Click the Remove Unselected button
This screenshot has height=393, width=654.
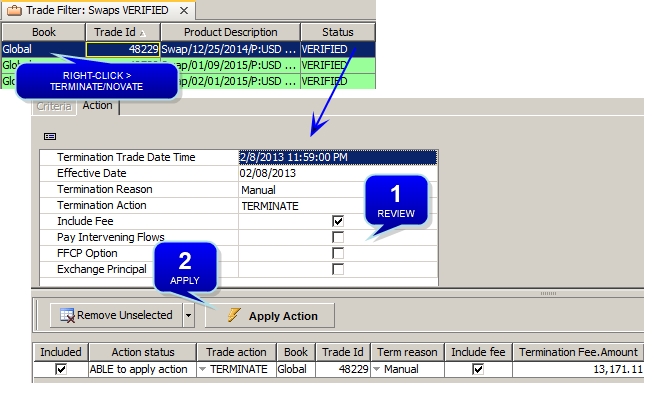[116, 315]
